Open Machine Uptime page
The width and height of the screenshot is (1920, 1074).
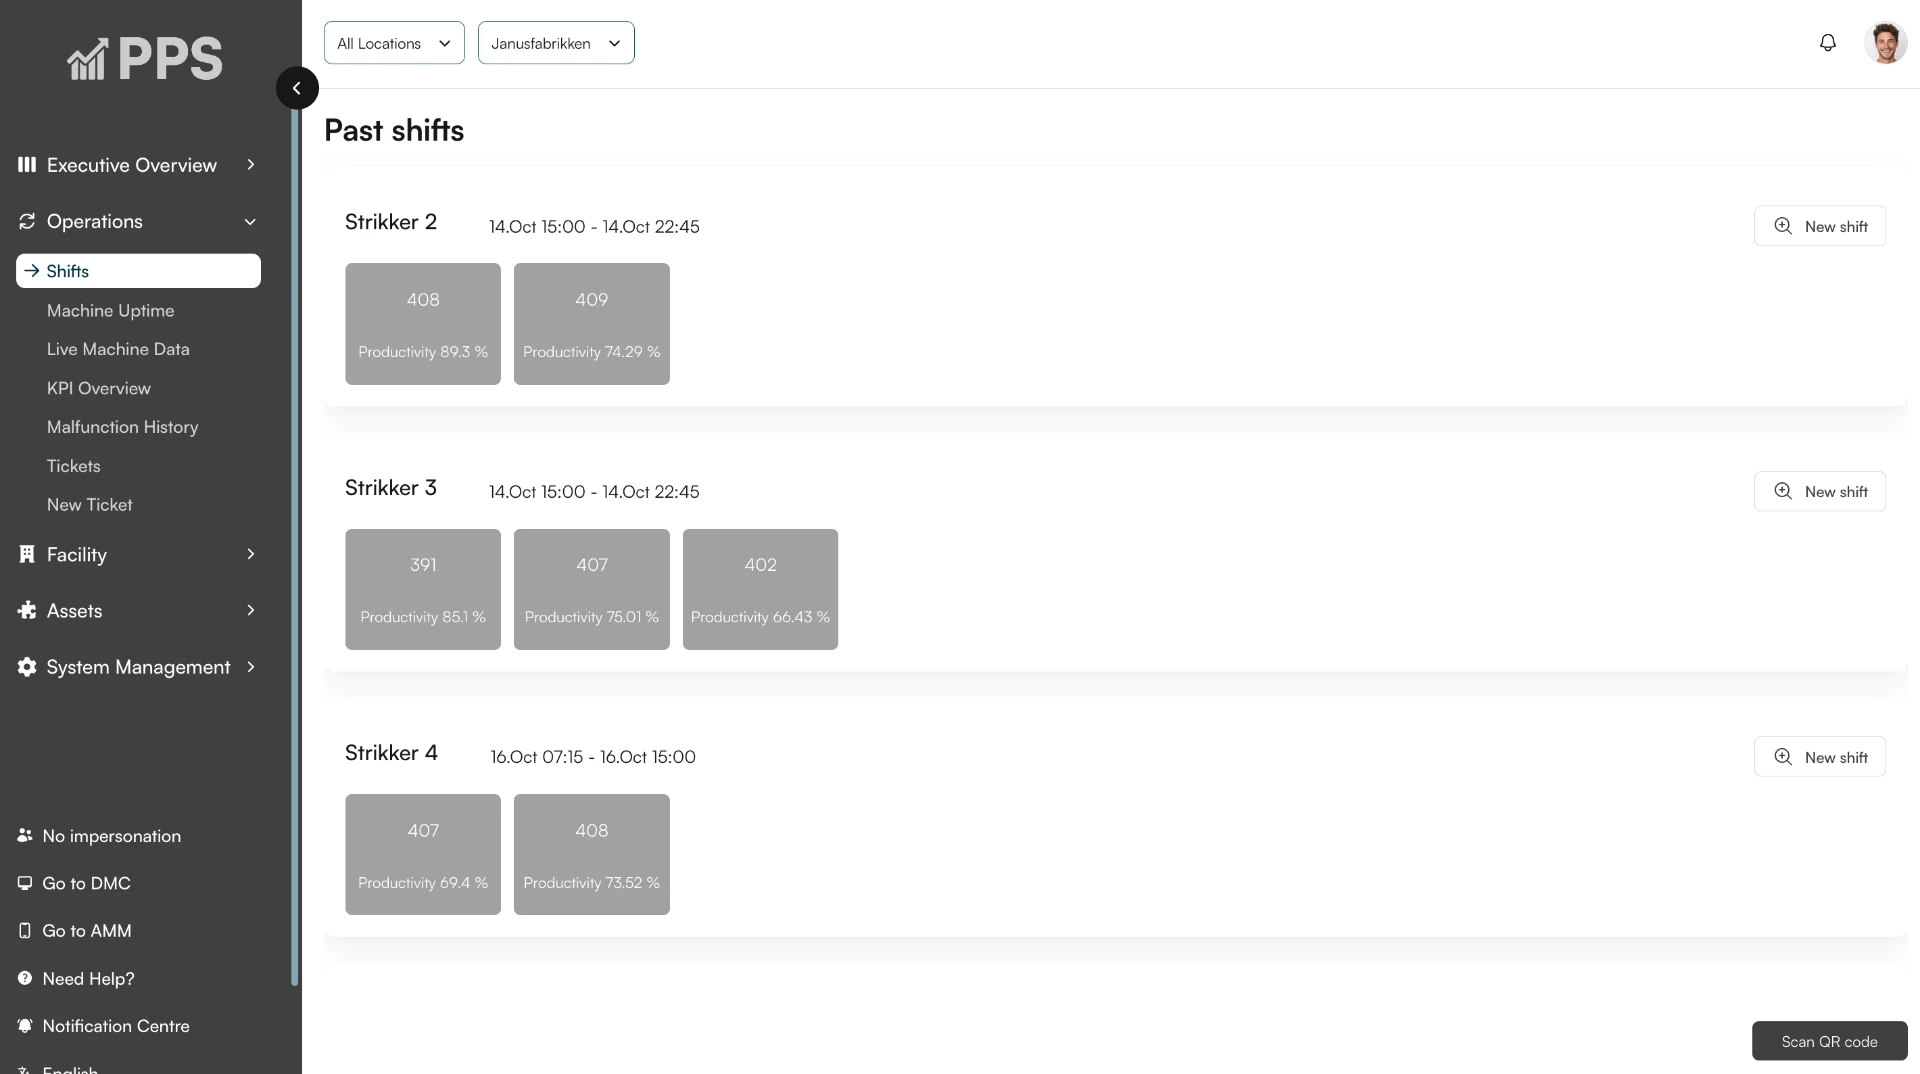tap(110, 311)
